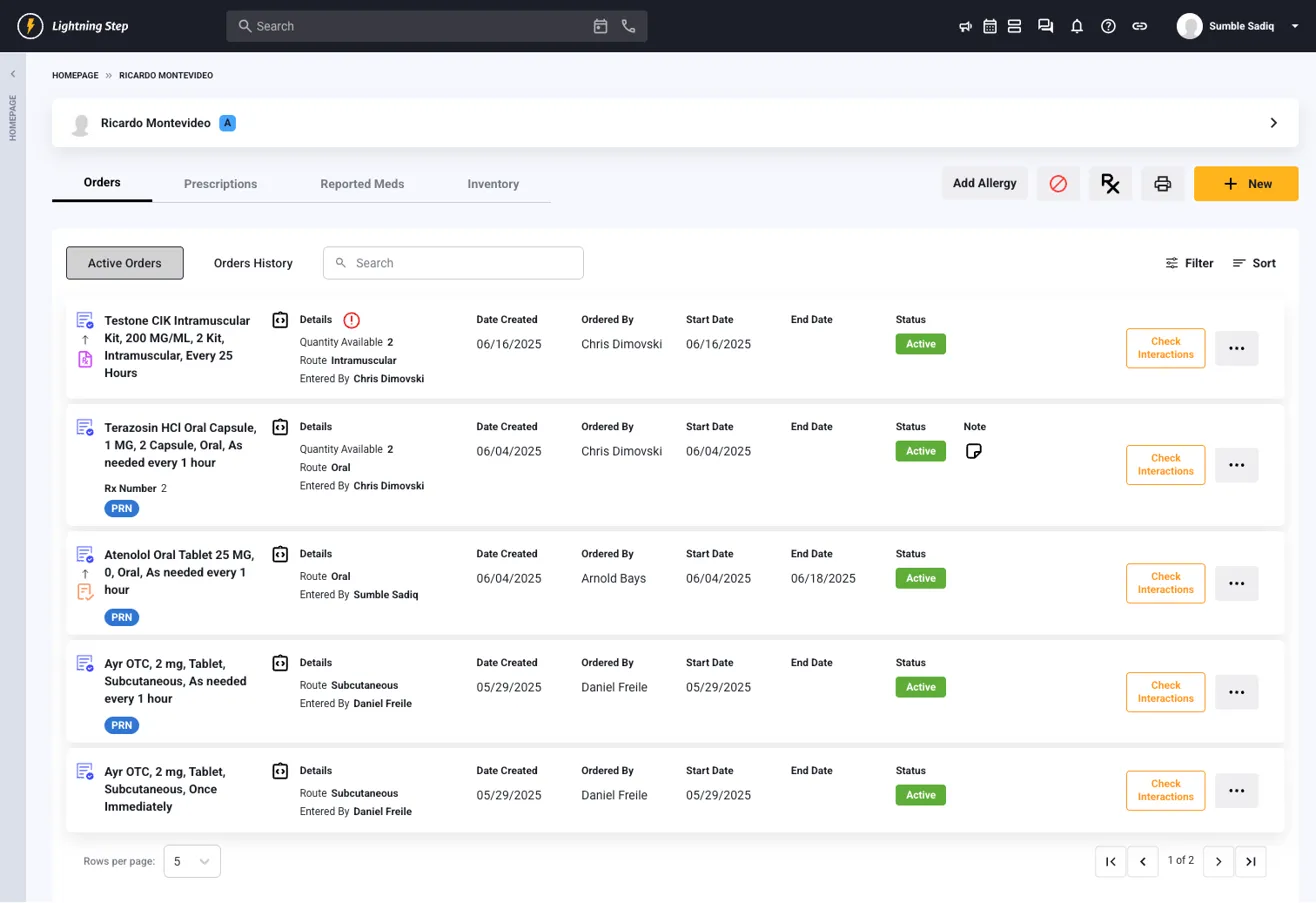Click the Rx prescription icon button
The height and width of the screenshot is (903, 1316).
point(1110,183)
